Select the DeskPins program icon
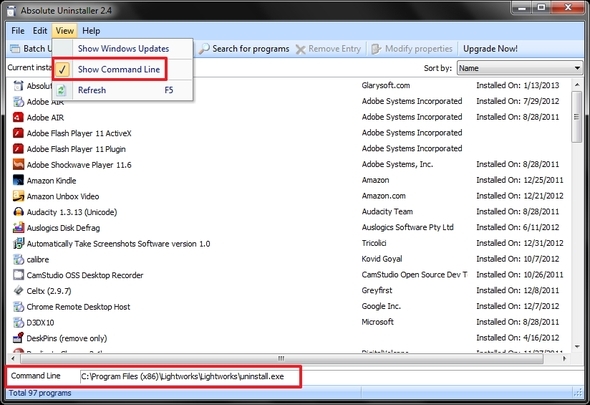The image size is (590, 405). (x=18, y=338)
